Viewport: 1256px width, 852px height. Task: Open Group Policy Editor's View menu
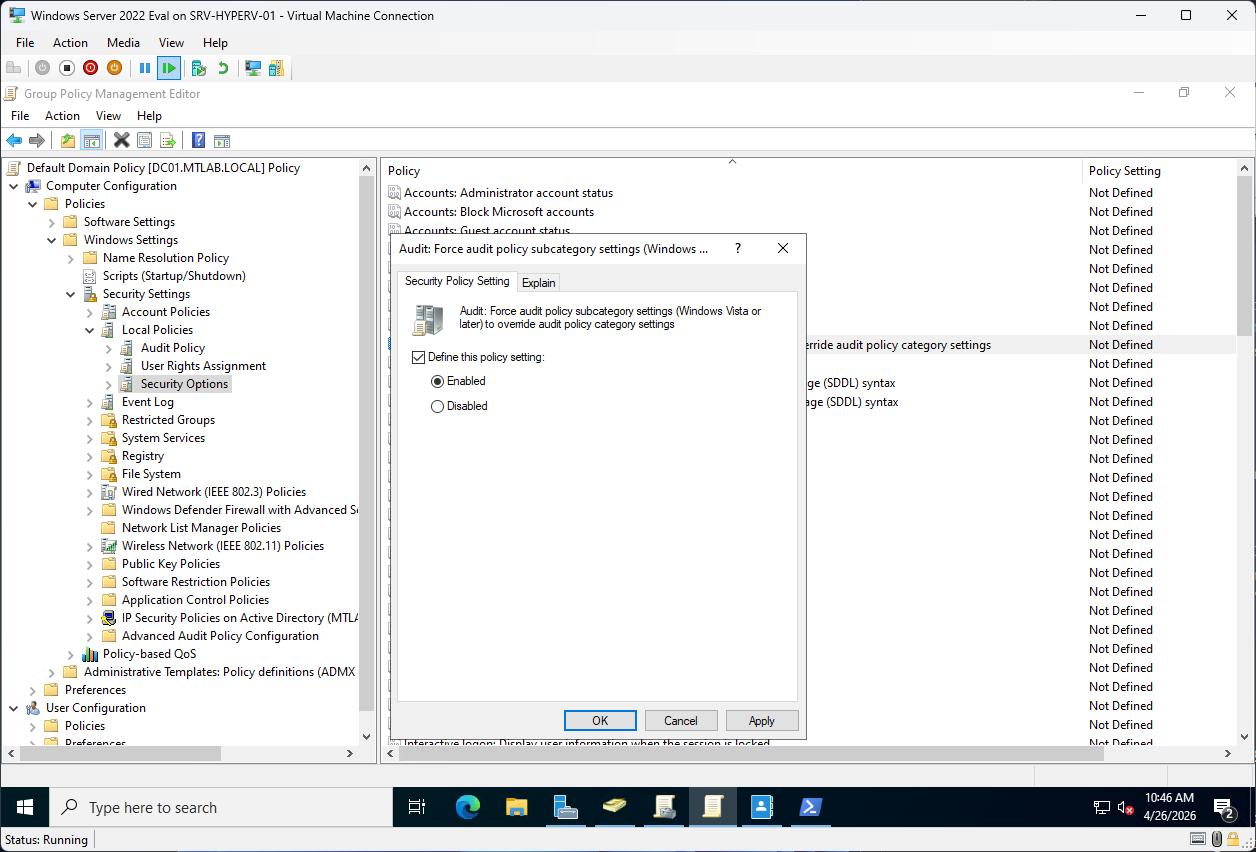pyautogui.click(x=108, y=116)
